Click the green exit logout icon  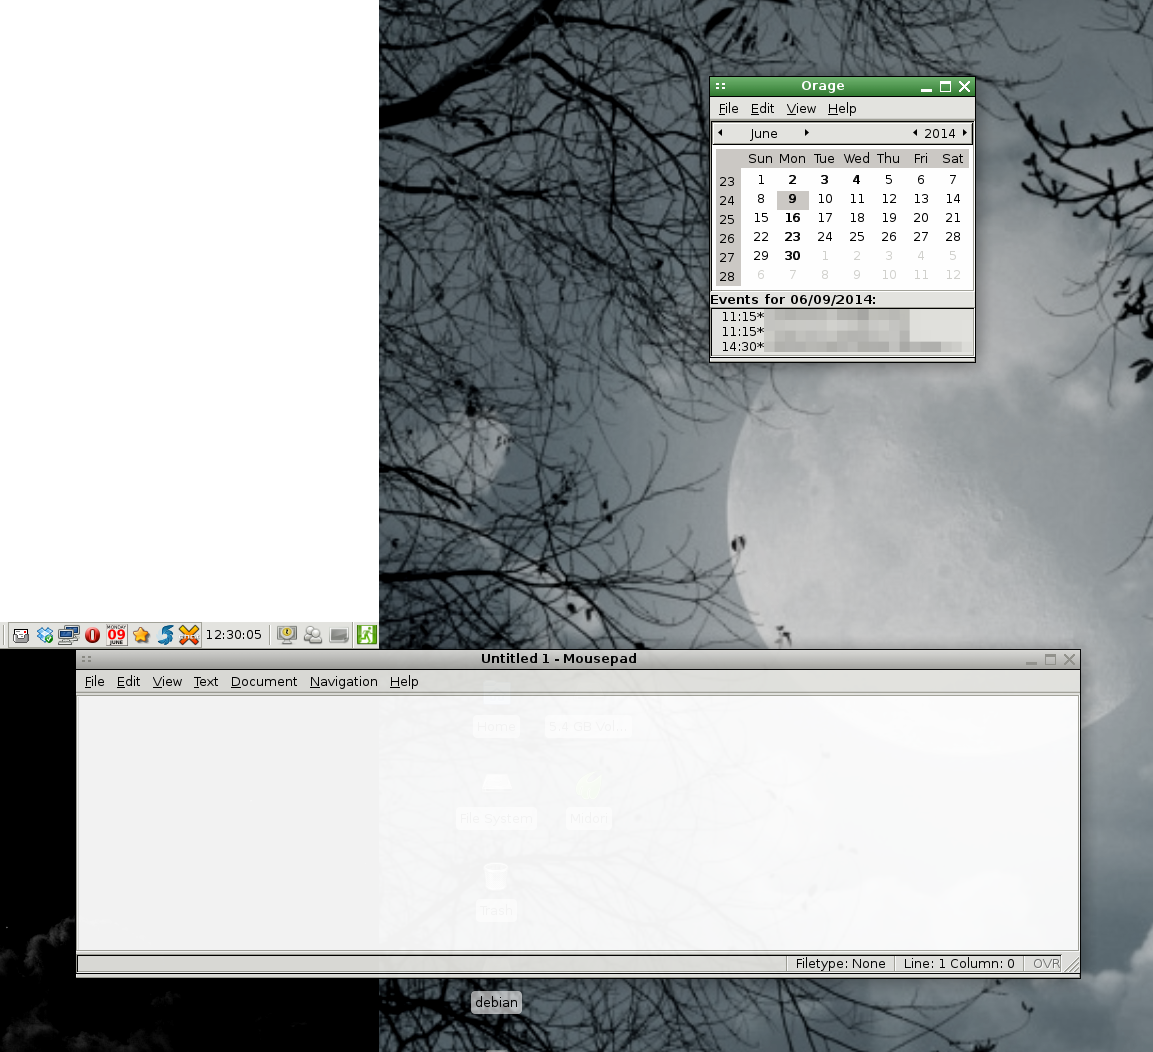click(x=367, y=634)
